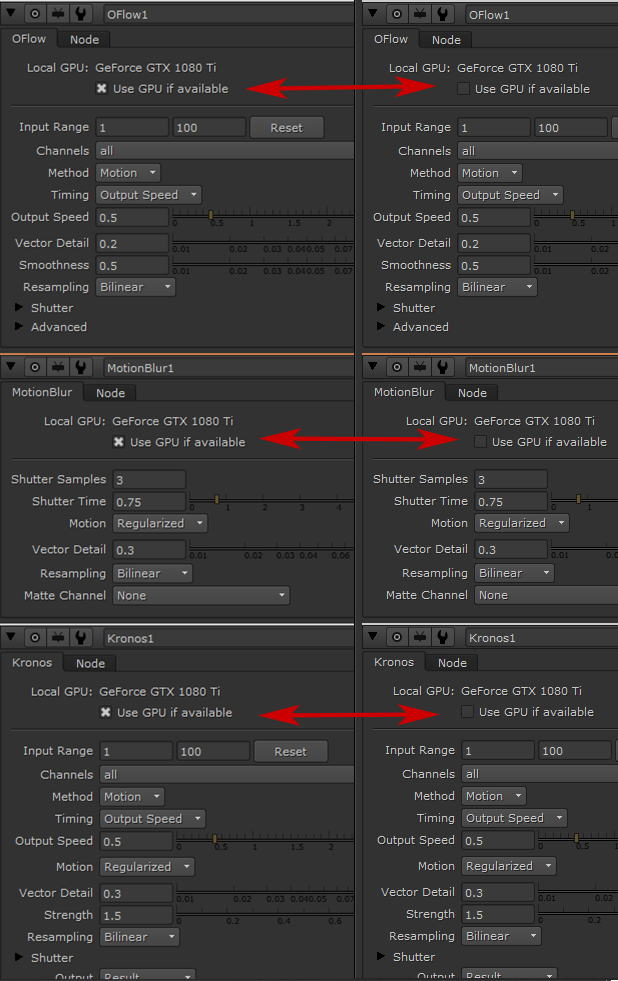Viewport: 618px width, 981px height.
Task: Click Reset button in left OFlow panel
Action: pos(286,128)
